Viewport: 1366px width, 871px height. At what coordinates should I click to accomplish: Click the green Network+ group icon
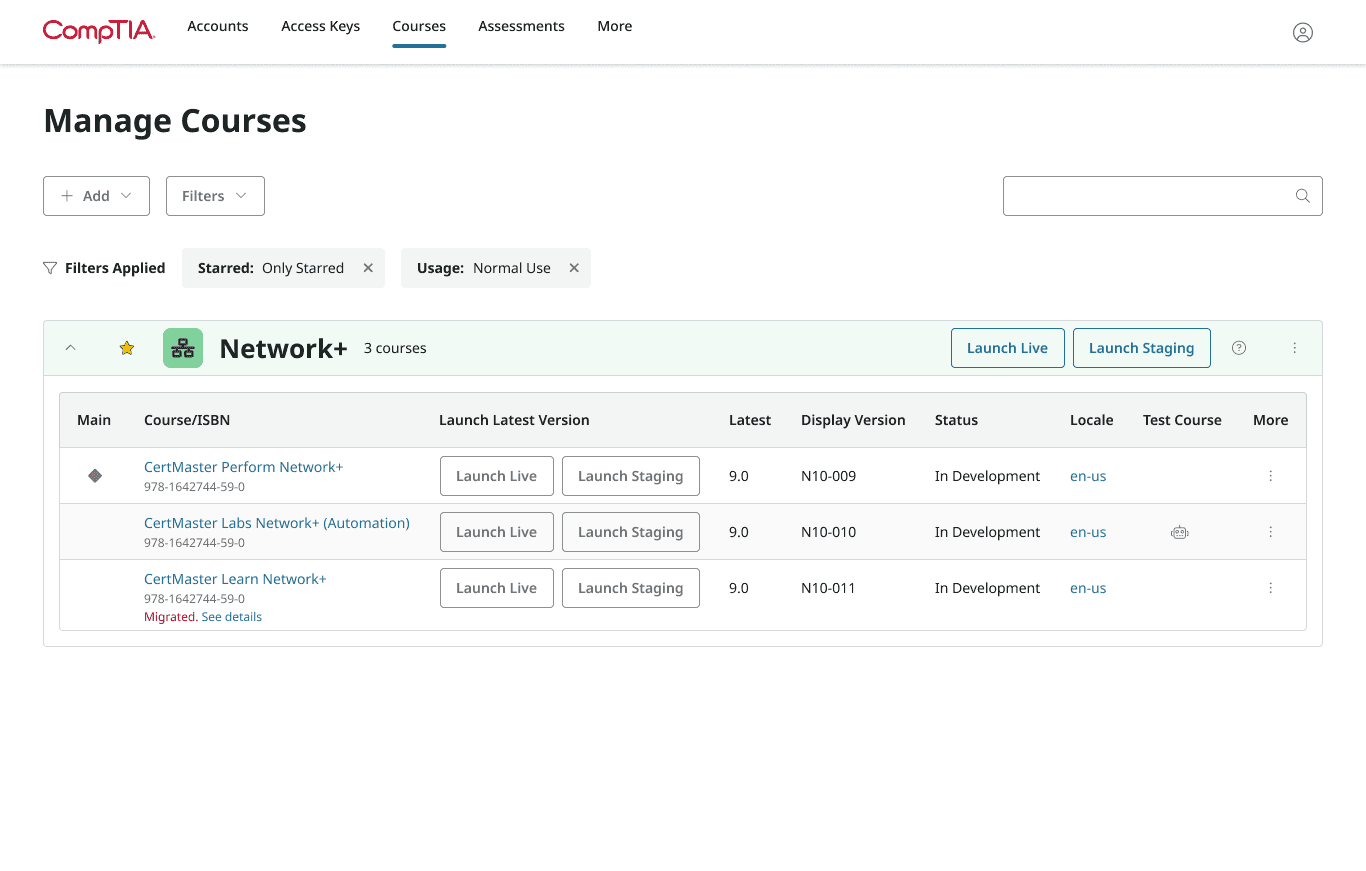[183, 348]
